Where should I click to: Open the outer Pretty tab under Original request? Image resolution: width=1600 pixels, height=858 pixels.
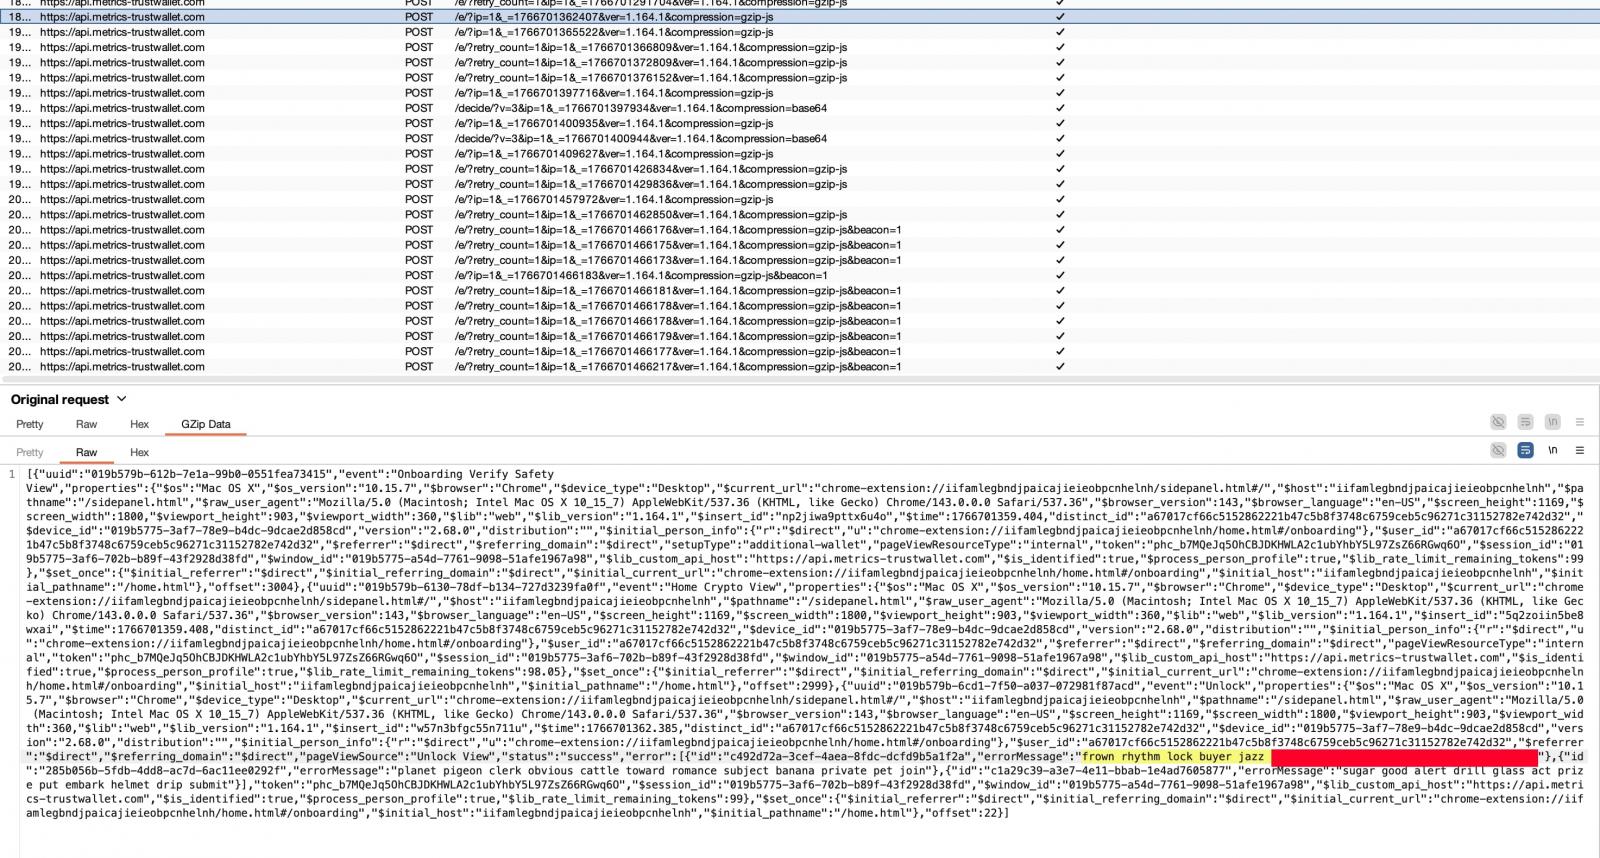click(30, 424)
